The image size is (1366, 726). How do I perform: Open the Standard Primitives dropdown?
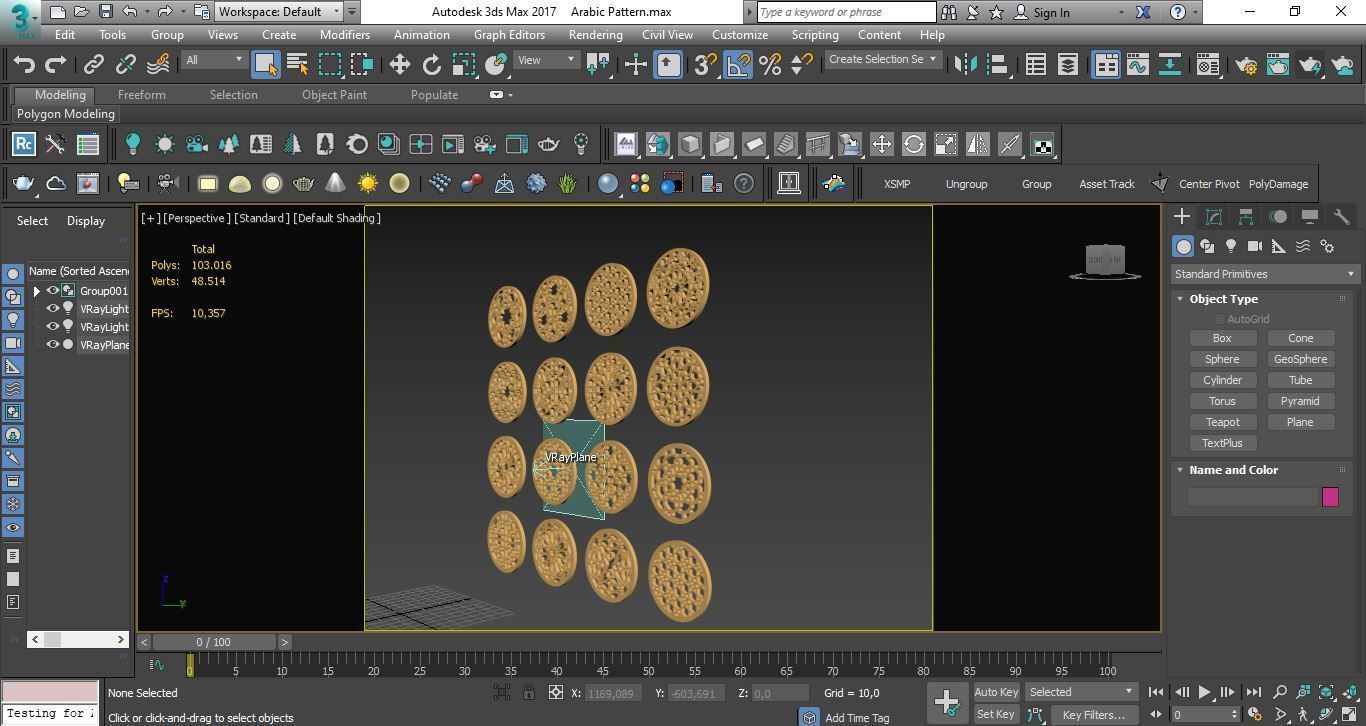1265,274
